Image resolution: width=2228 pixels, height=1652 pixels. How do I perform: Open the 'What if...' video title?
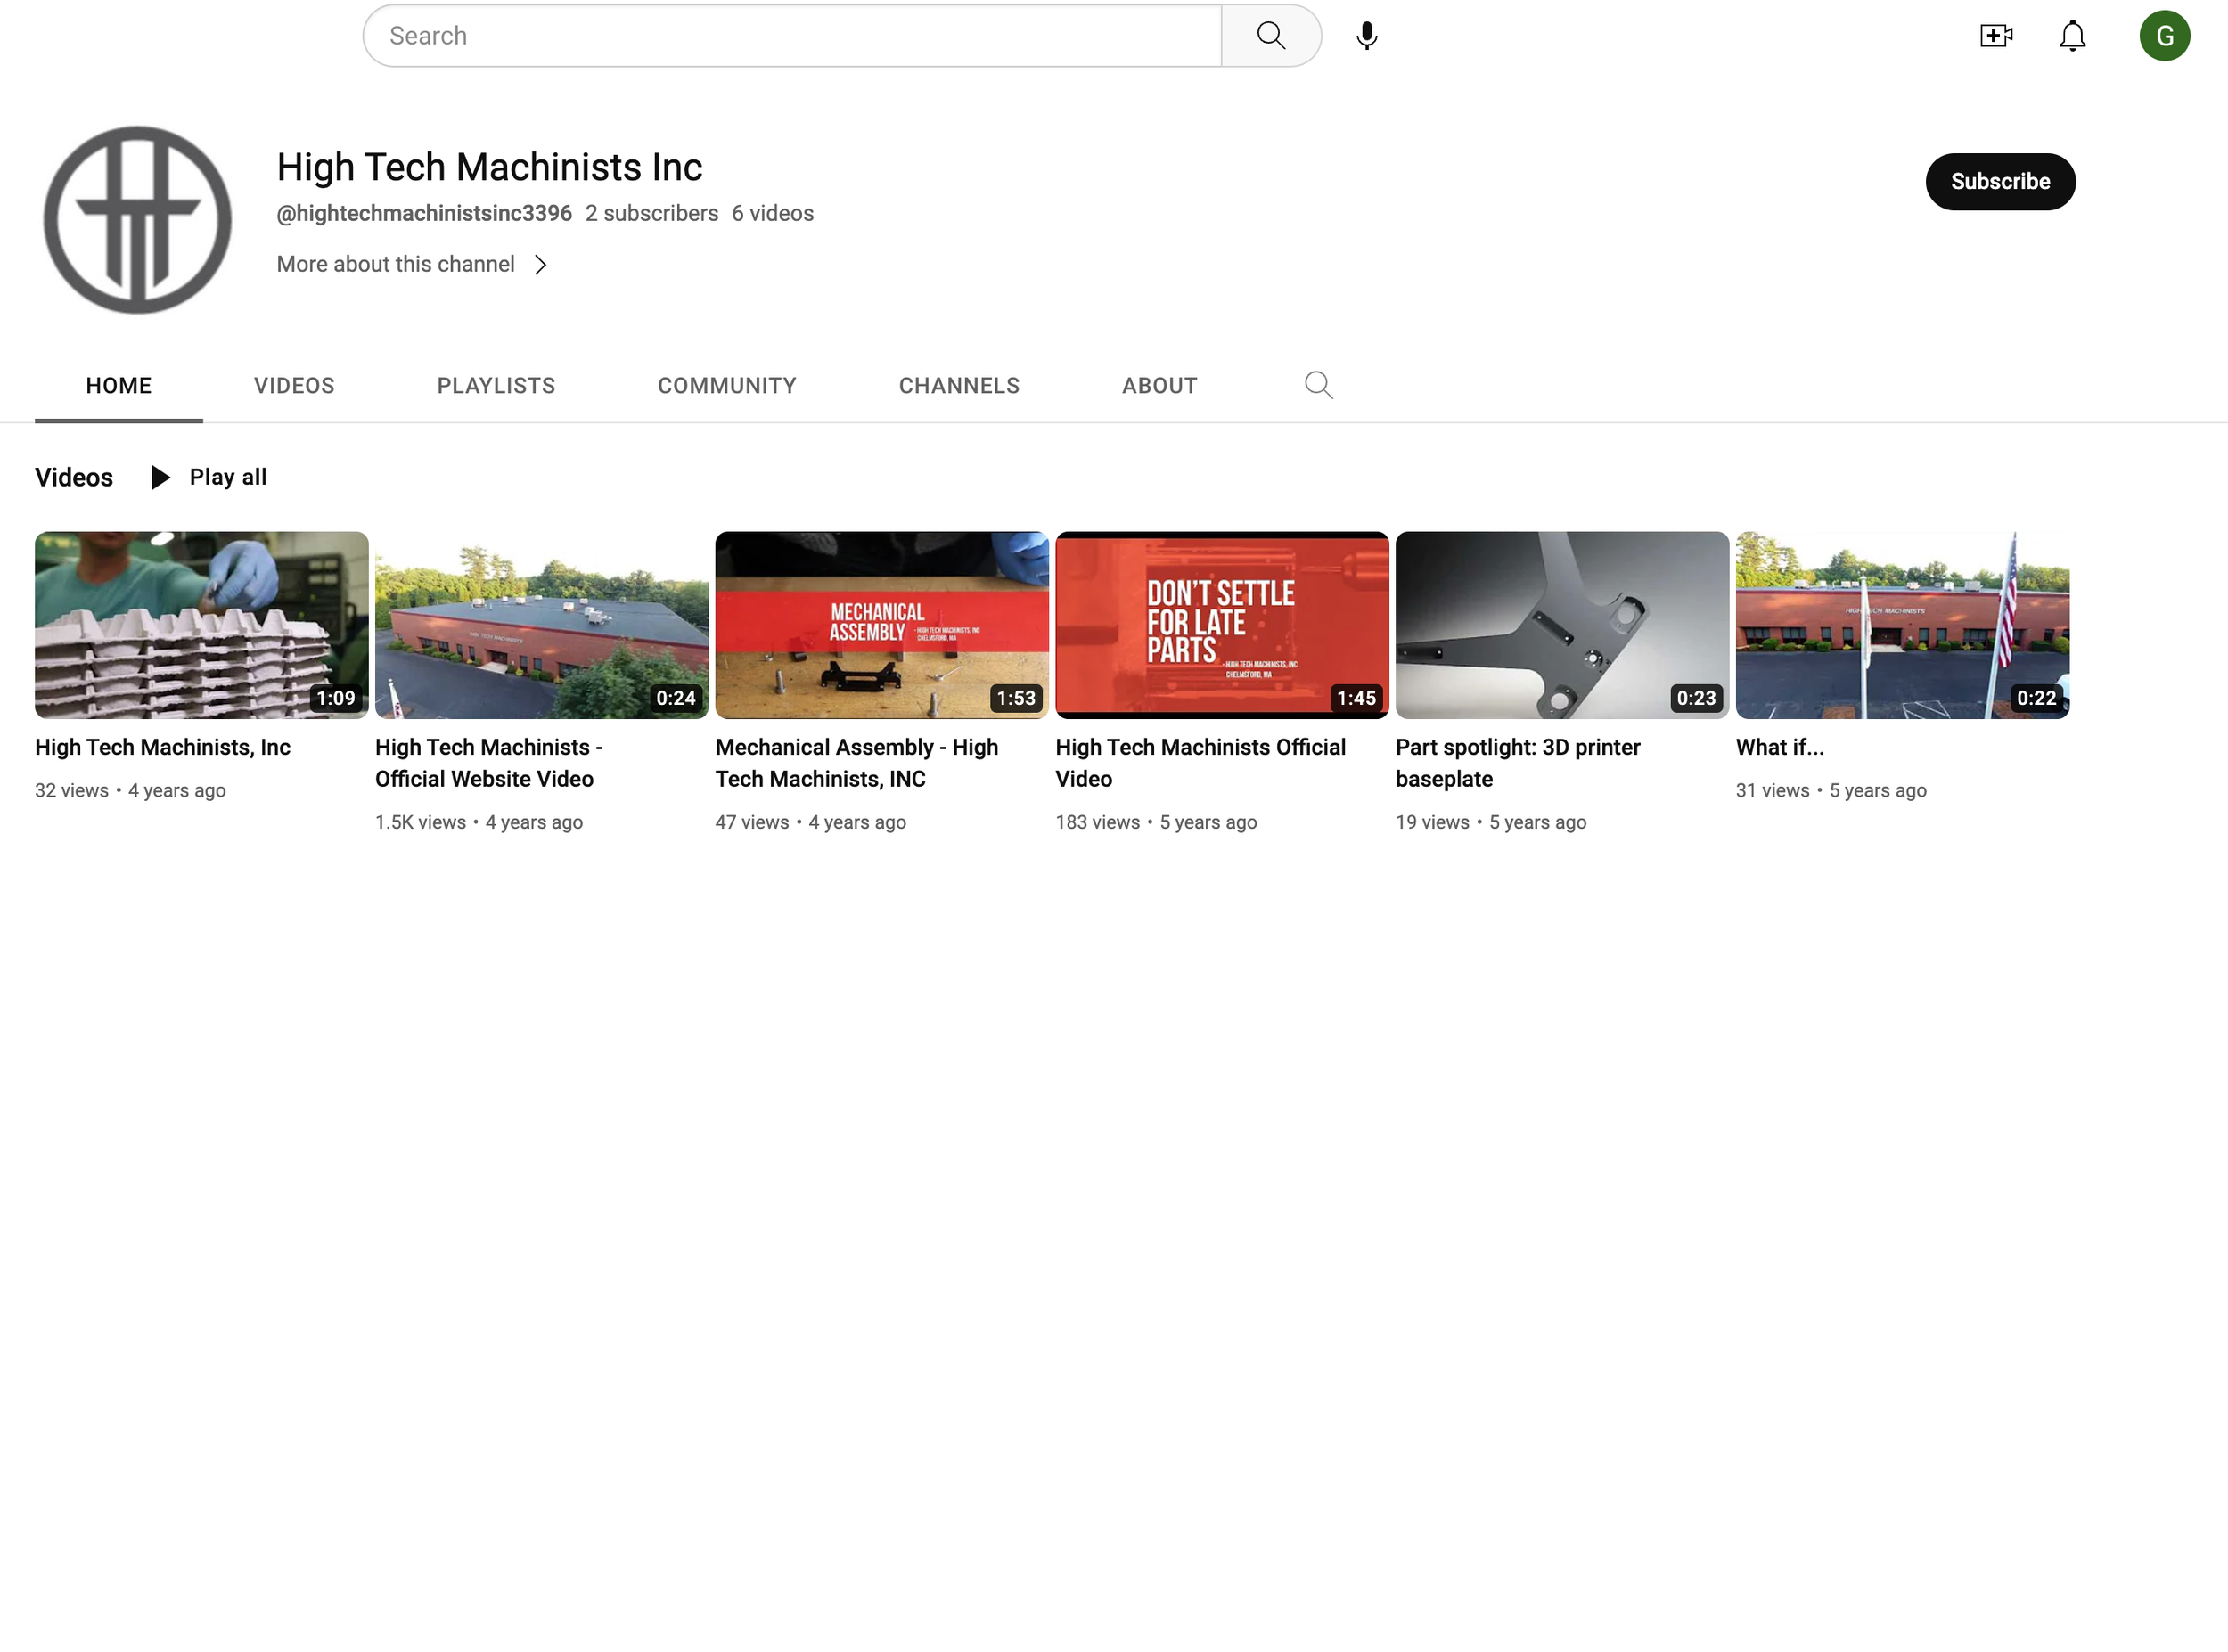(1779, 747)
